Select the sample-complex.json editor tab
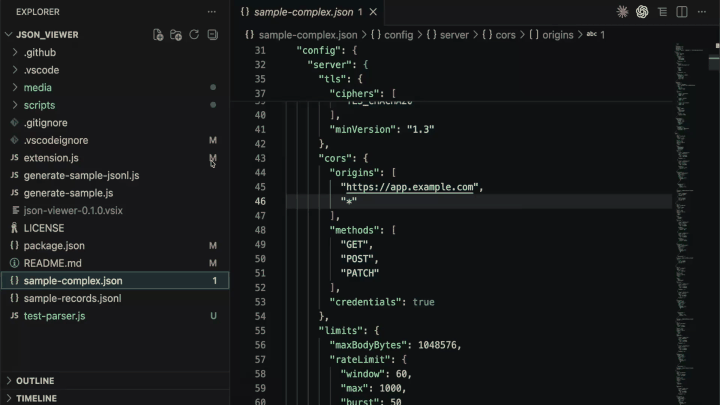Screen dimensions: 720x405 point(307,12)
